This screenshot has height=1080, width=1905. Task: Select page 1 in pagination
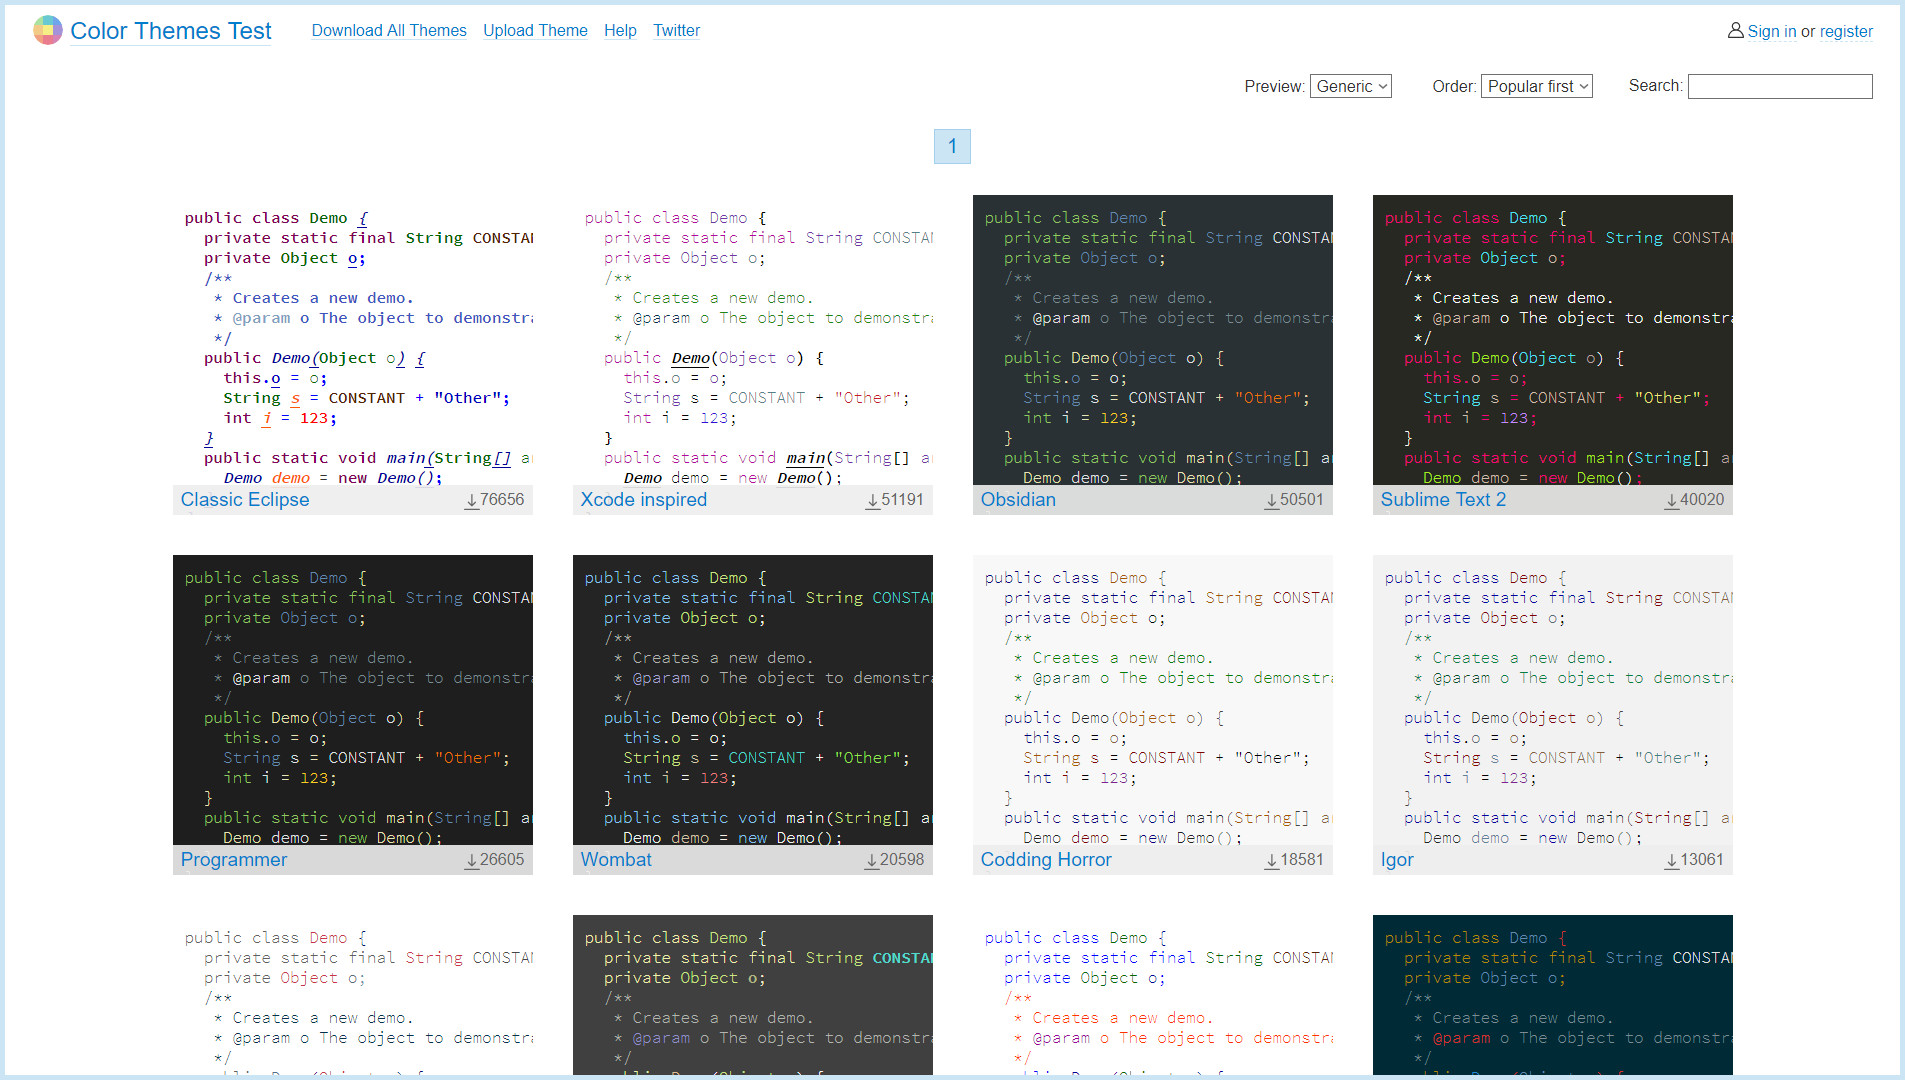click(952, 146)
